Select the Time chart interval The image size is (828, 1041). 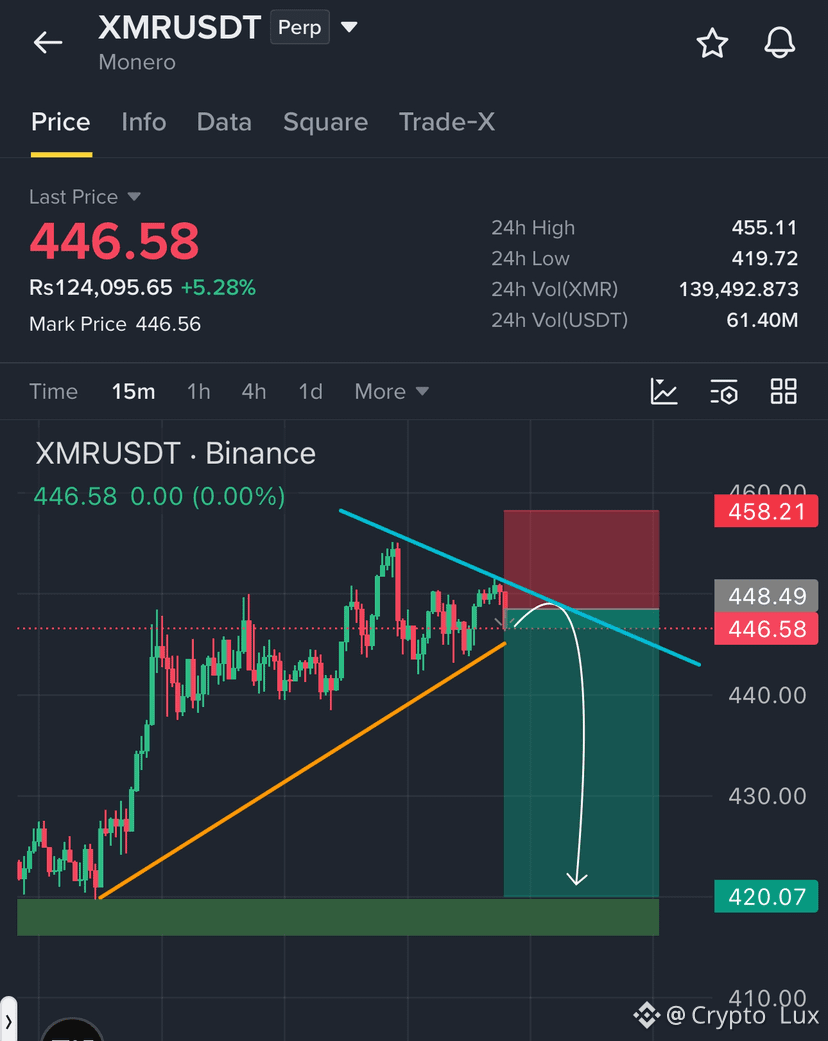pyautogui.click(x=53, y=392)
